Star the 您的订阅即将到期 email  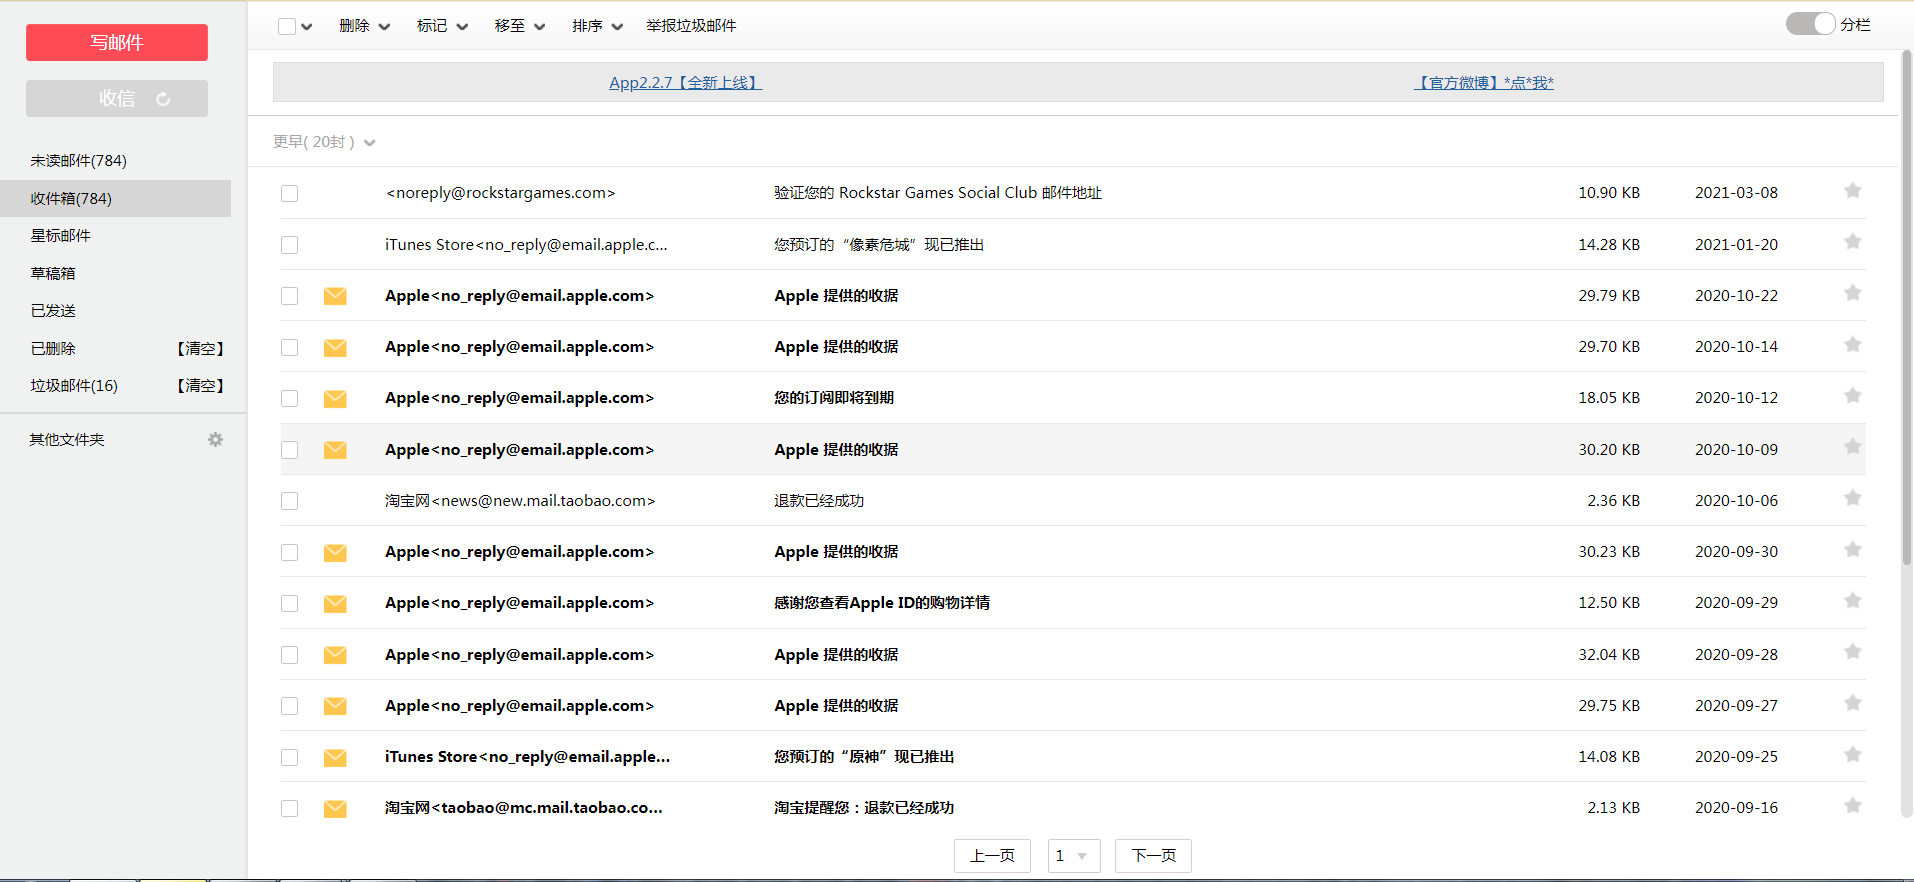pos(1852,396)
